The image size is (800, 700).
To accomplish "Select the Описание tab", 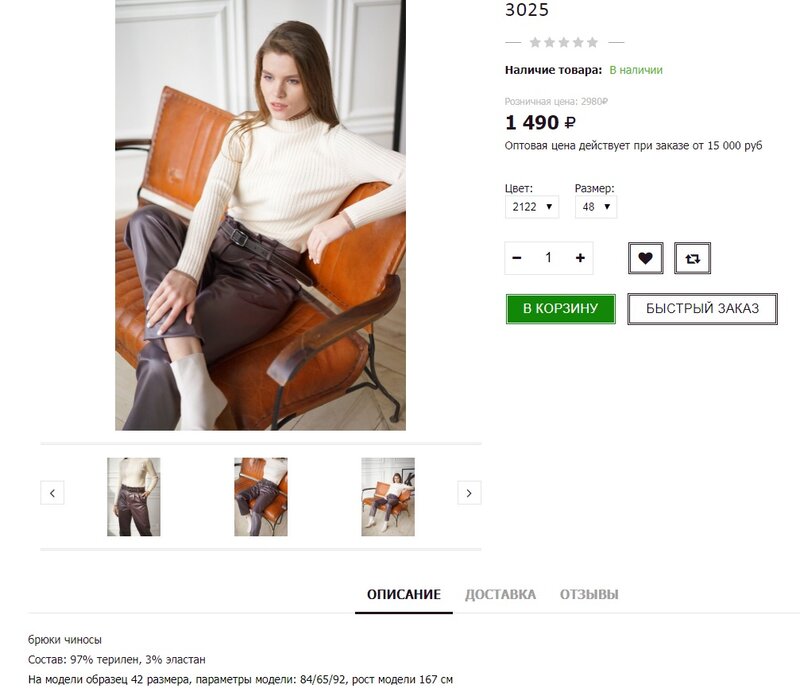I will point(404,594).
